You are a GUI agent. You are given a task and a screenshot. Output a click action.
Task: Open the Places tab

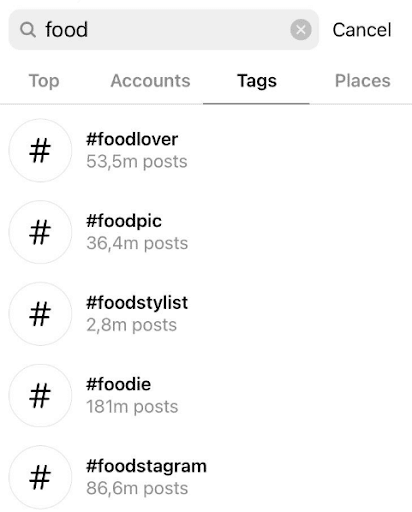(363, 81)
